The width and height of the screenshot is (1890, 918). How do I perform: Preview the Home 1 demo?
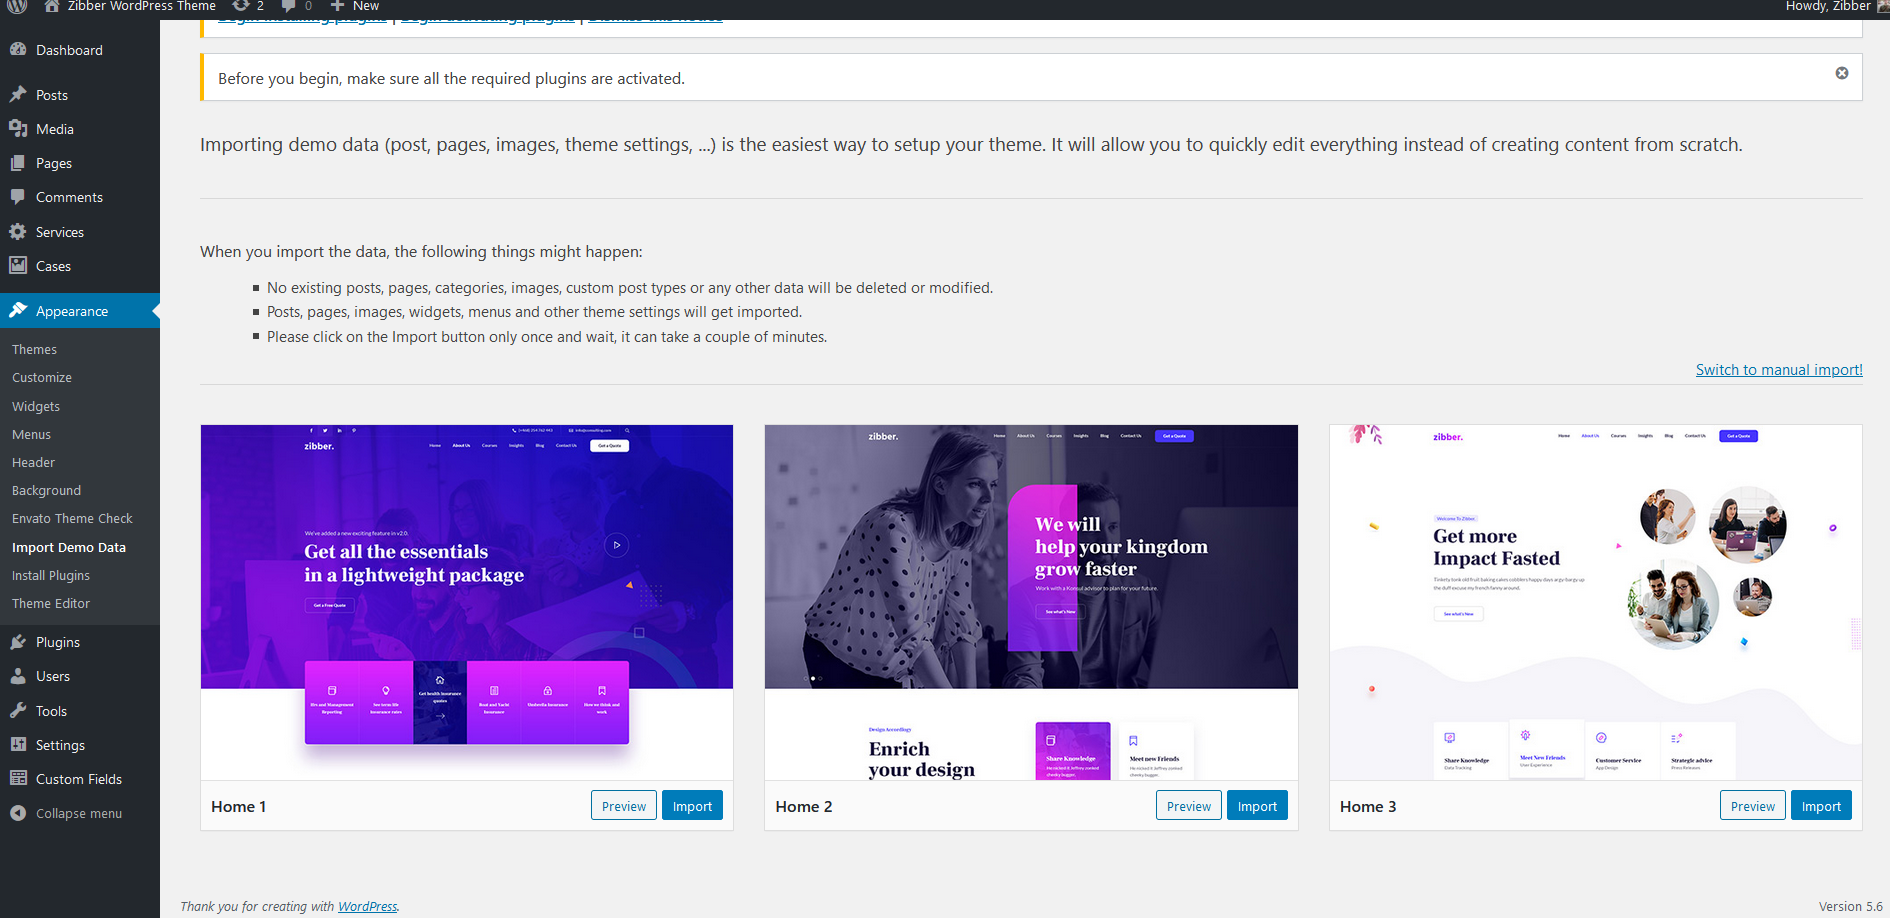[x=624, y=806]
